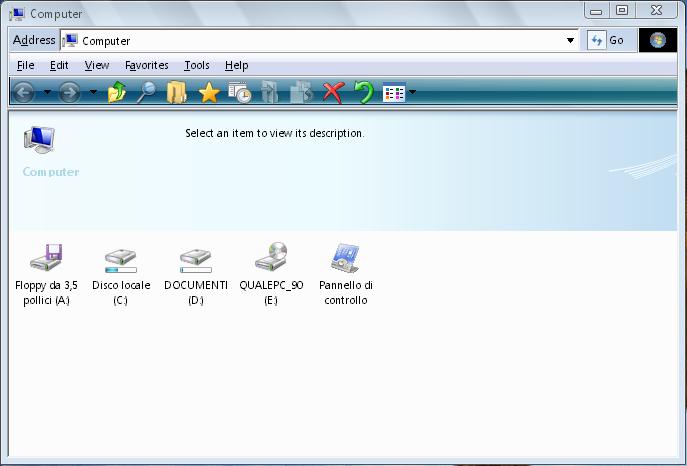
Task: Click the Go button
Action: coord(607,40)
